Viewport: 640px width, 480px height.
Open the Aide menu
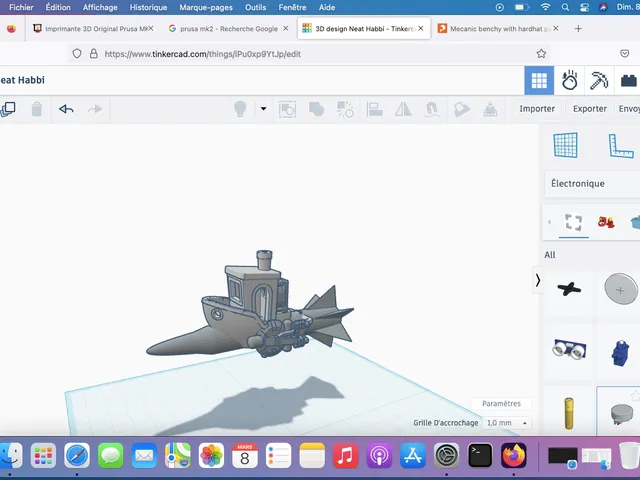point(327,7)
